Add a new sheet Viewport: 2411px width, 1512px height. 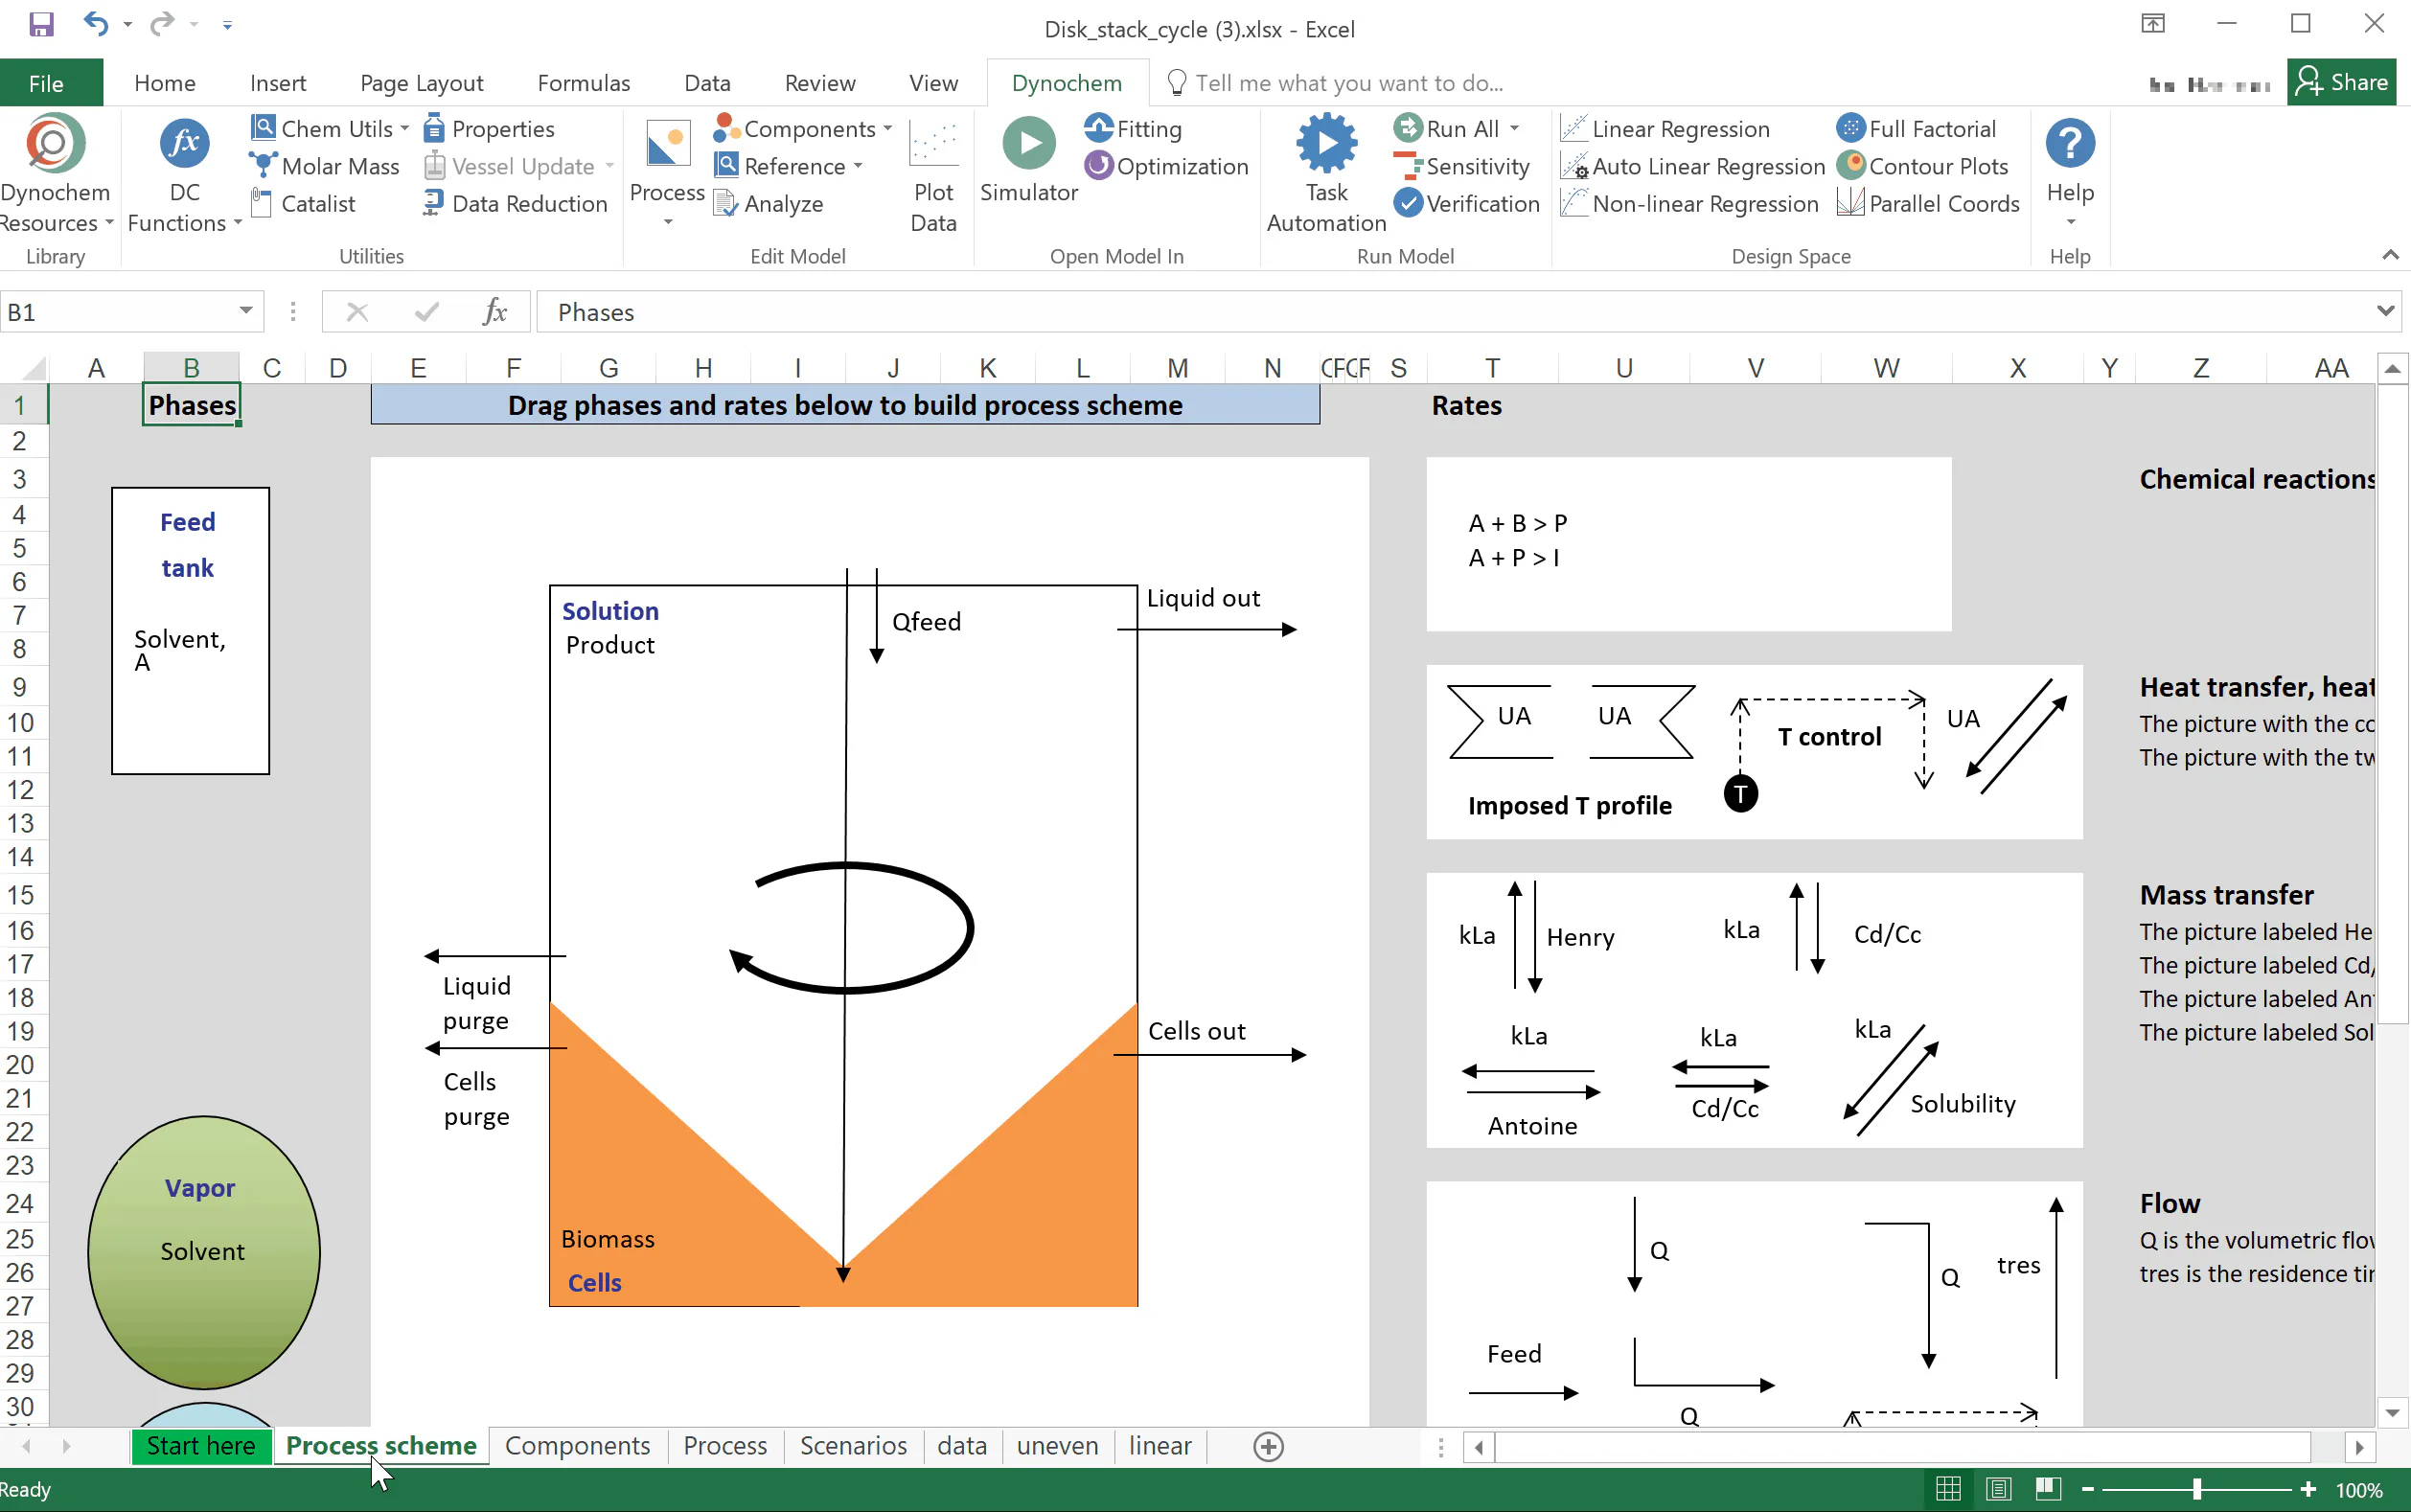click(x=1268, y=1447)
